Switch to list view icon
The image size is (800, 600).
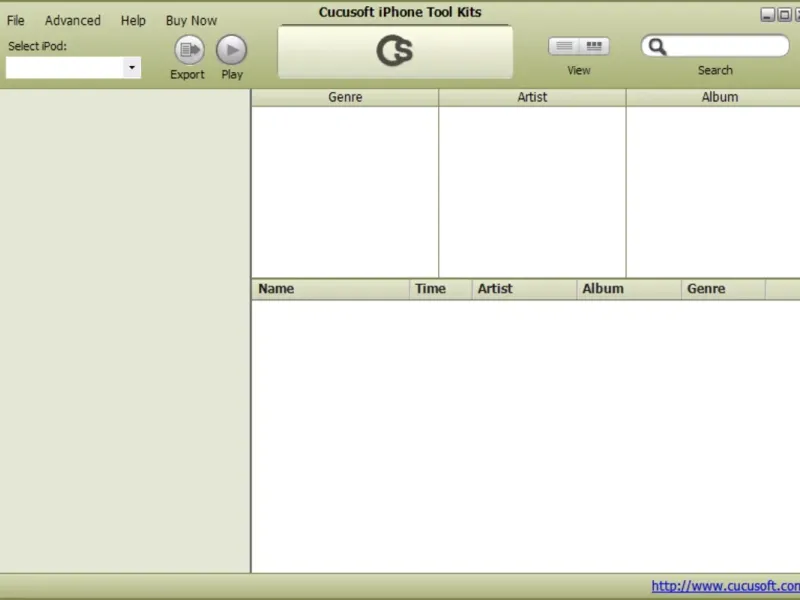point(564,46)
